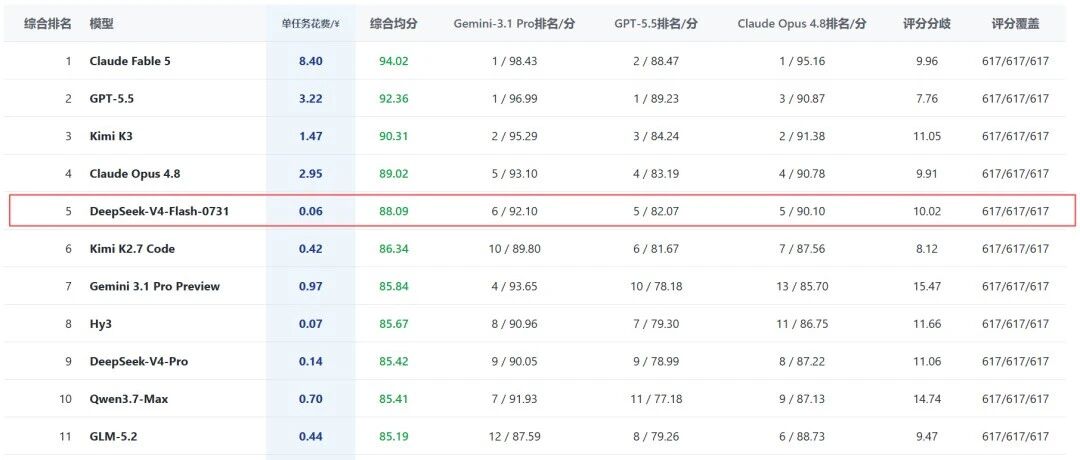Click Gemini score cell 10 / 89.80
The height and width of the screenshot is (460, 1080).
pyautogui.click(x=514, y=249)
